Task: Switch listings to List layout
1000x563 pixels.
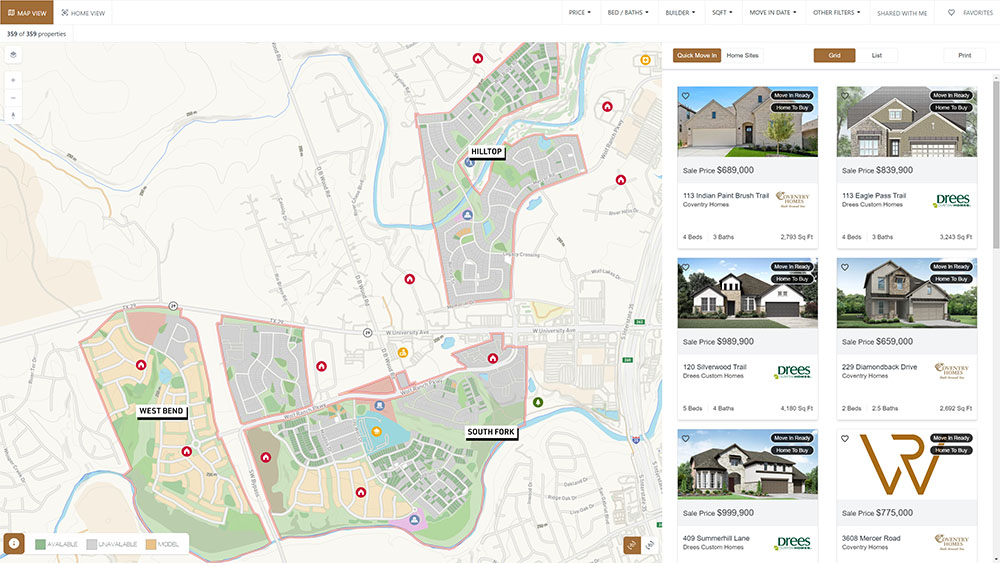Action: (x=877, y=55)
